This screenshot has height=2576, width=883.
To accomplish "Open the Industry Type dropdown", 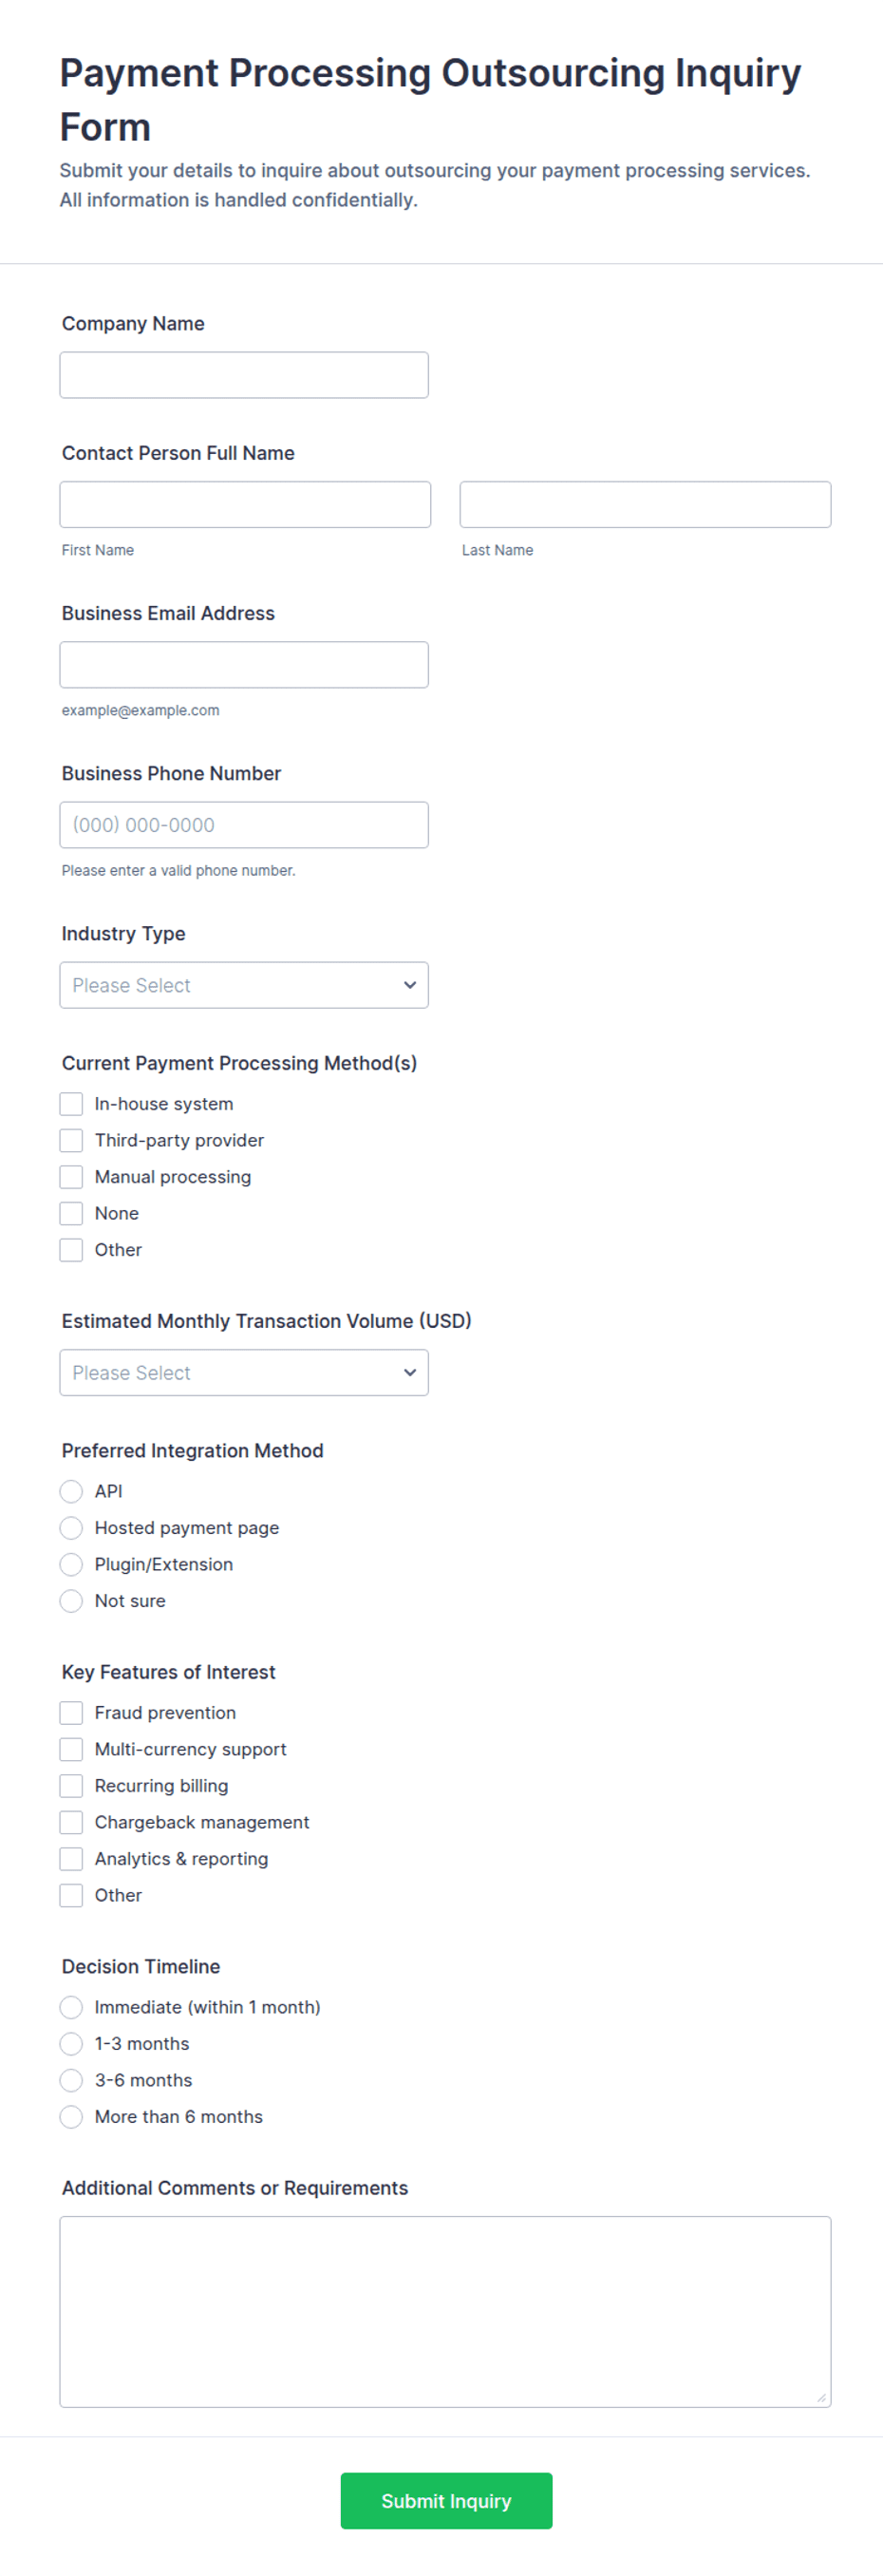I will click(x=244, y=985).
